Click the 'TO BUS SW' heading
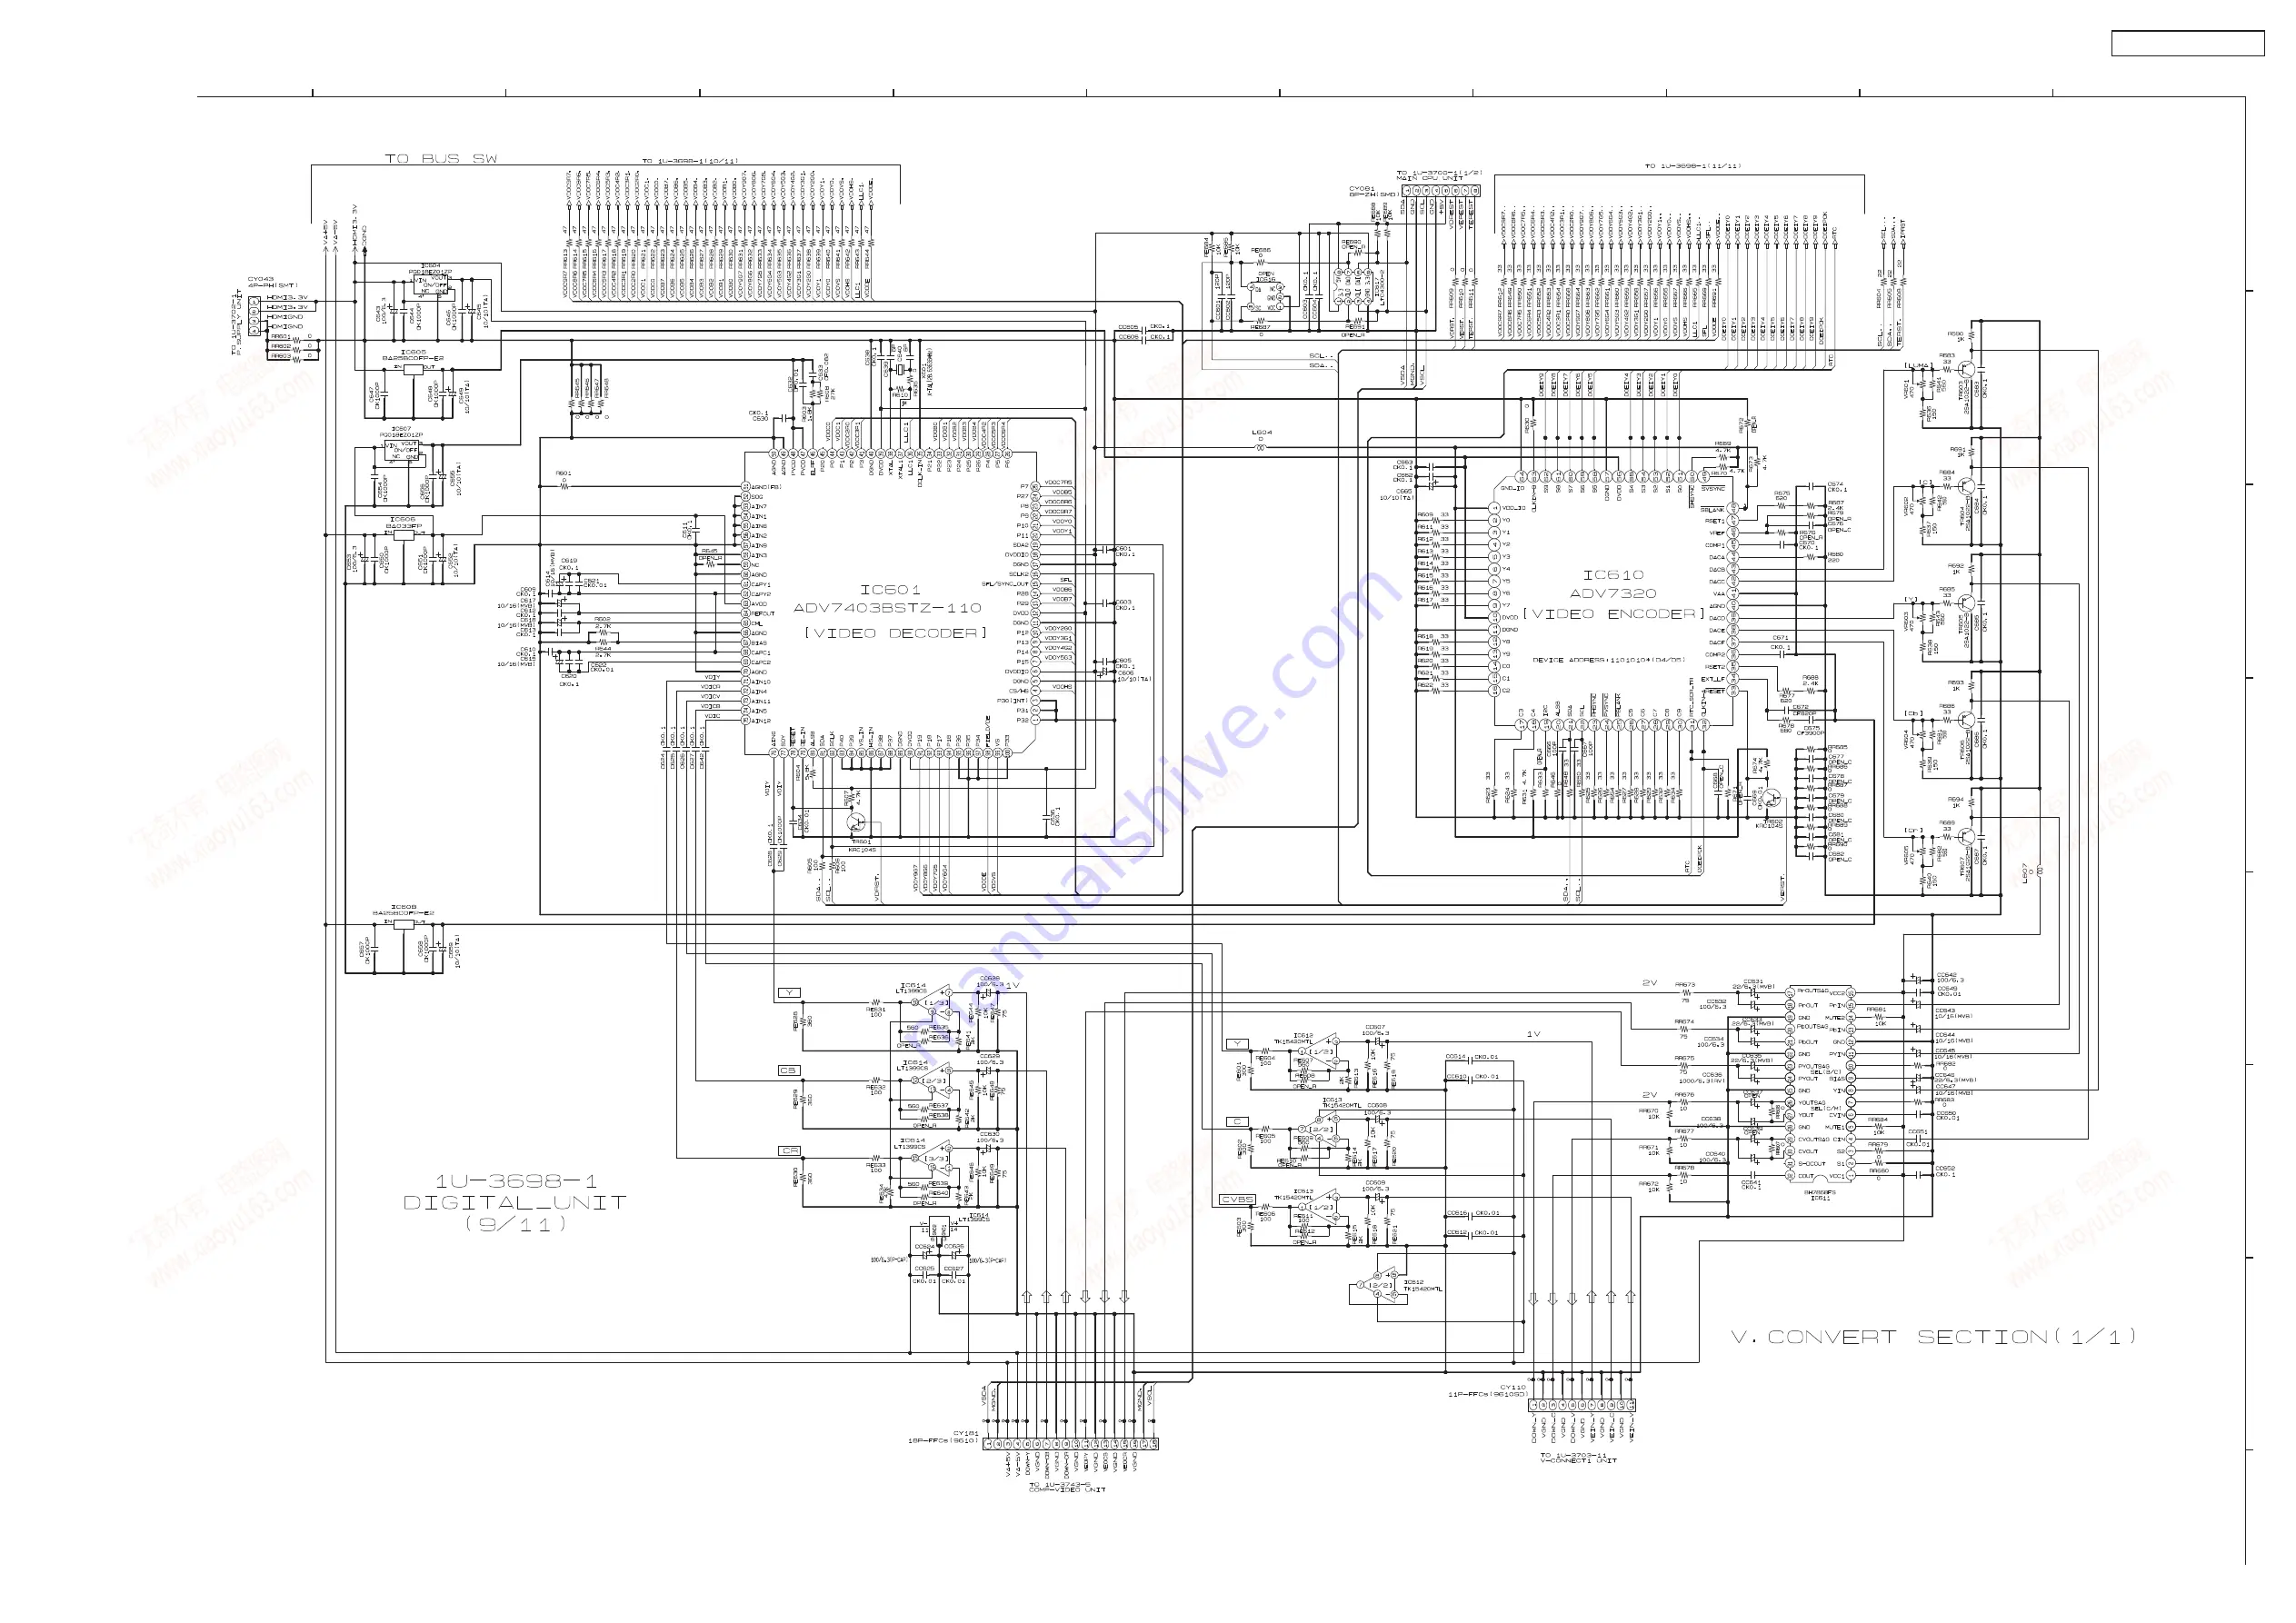 (x=441, y=159)
